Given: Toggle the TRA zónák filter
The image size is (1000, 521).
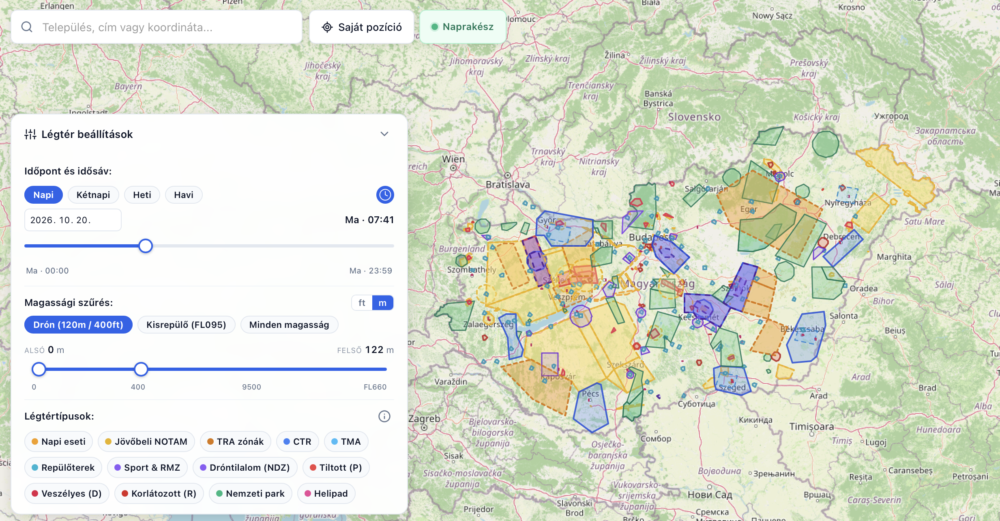Looking at the screenshot, I should [x=235, y=441].
